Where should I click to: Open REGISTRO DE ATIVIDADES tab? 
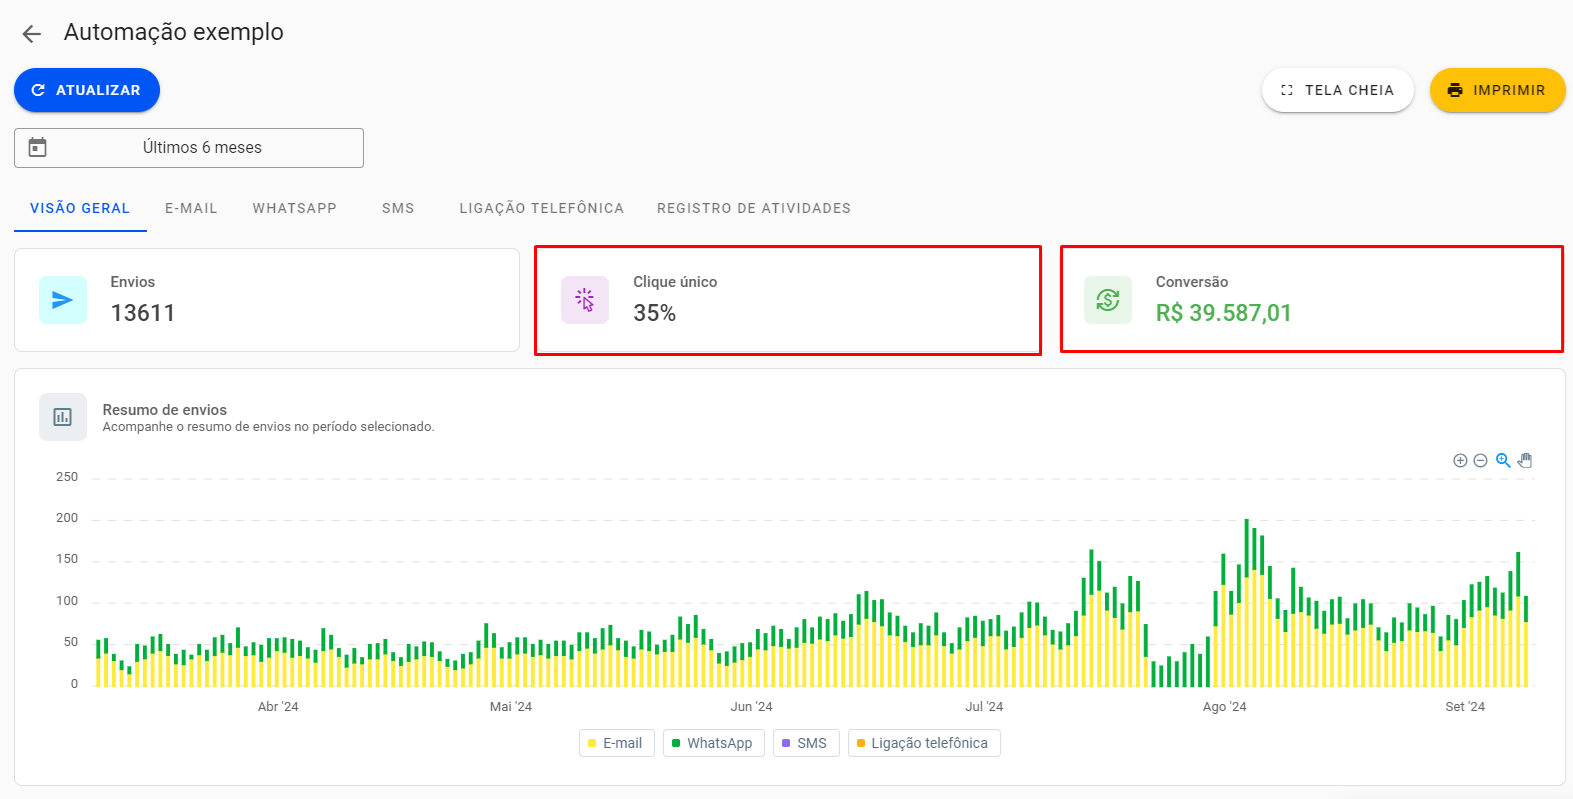(754, 208)
